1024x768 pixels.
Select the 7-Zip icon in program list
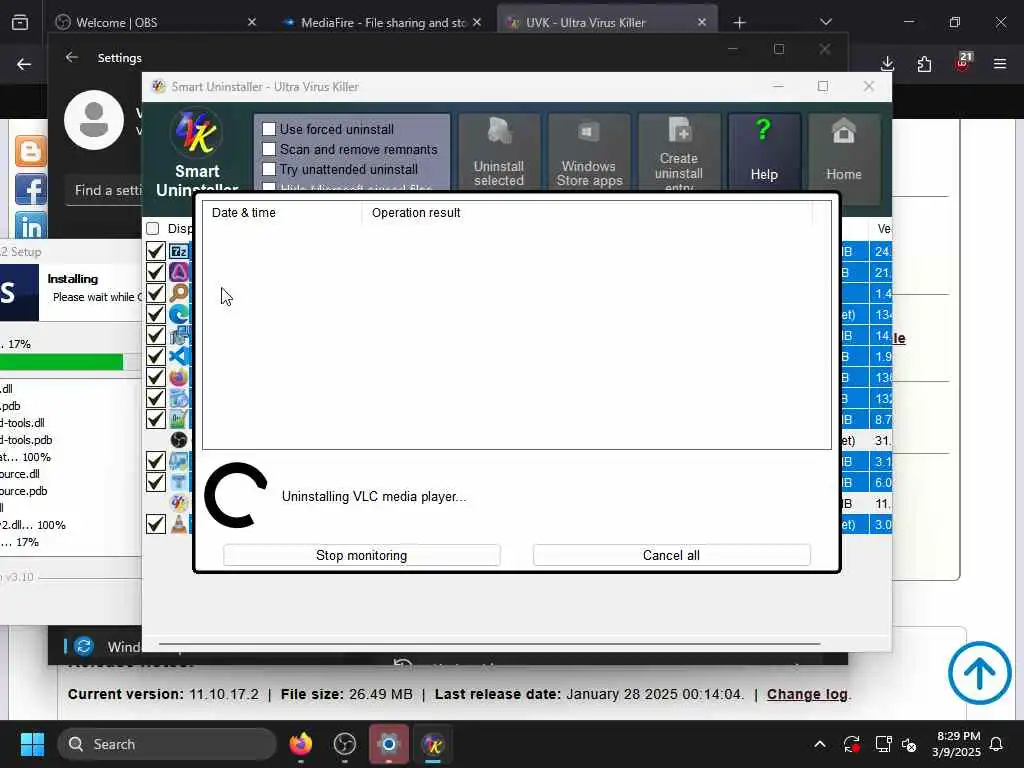click(179, 251)
